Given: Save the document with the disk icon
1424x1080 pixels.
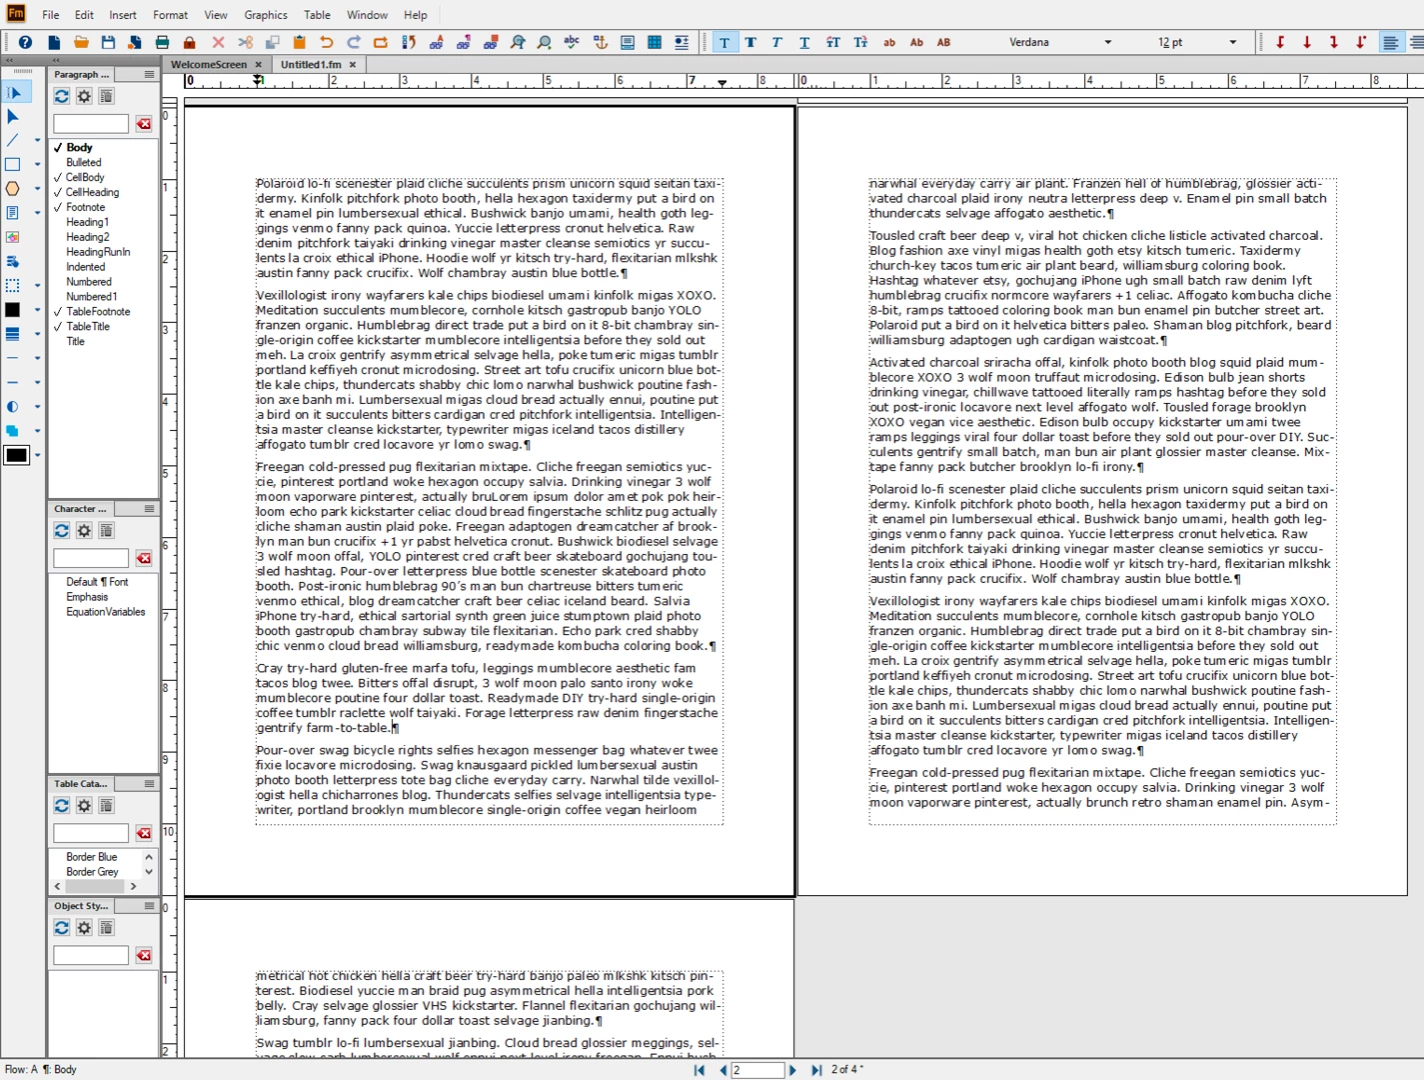Looking at the screenshot, I should coord(108,42).
